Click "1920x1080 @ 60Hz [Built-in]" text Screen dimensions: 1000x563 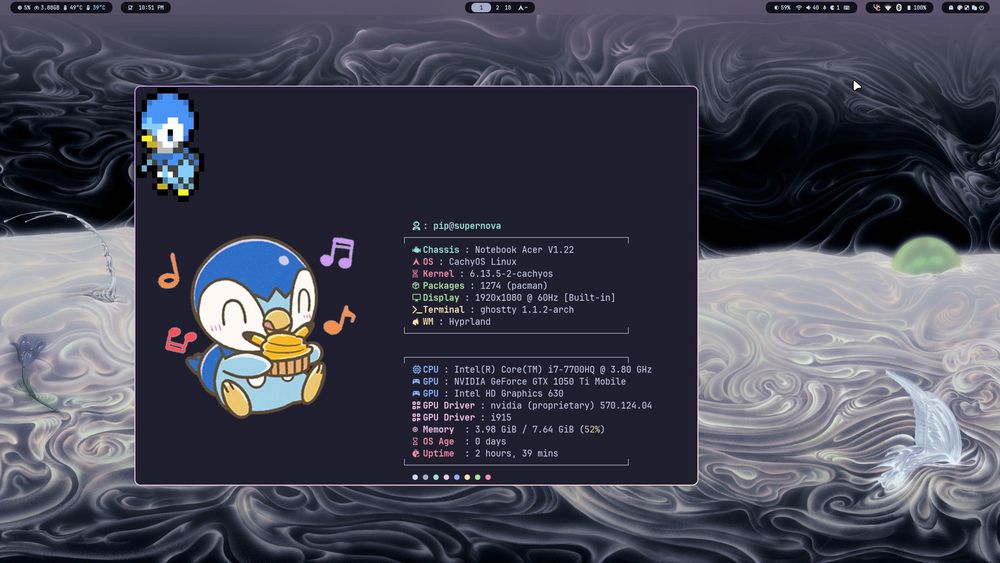(x=545, y=298)
